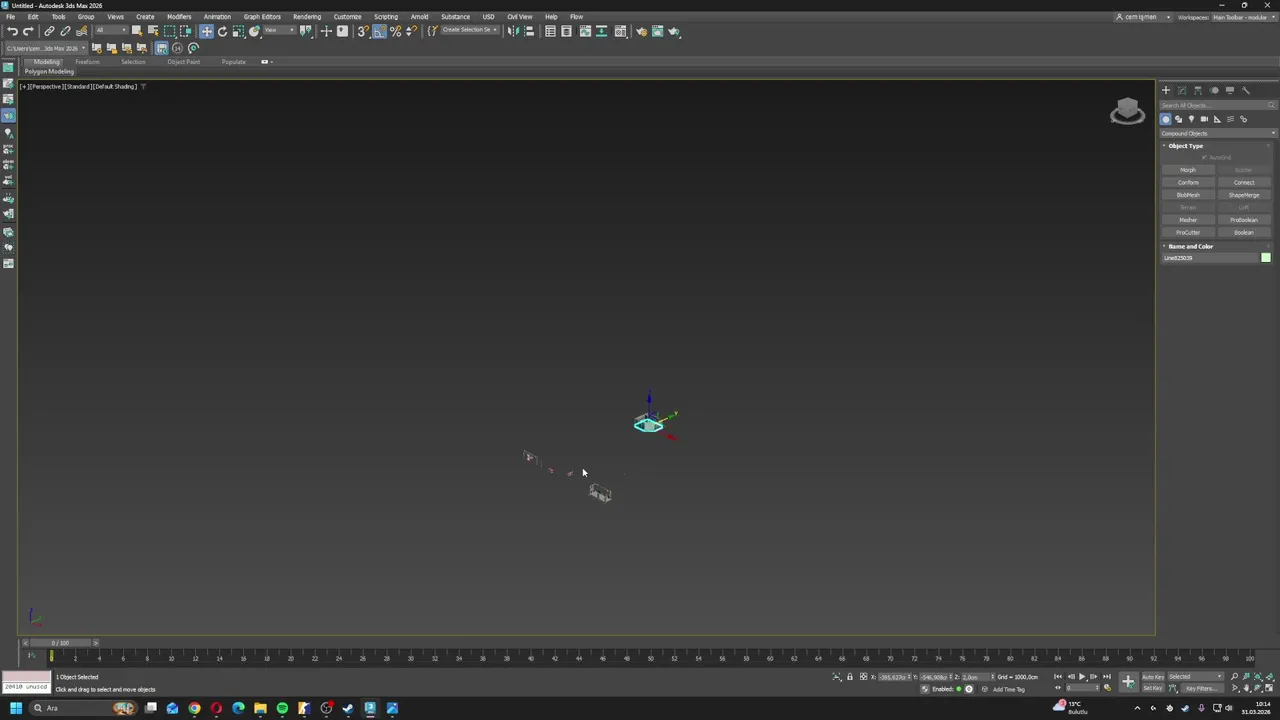Select the Shapes category icon
The image size is (1280, 720).
[1178, 119]
